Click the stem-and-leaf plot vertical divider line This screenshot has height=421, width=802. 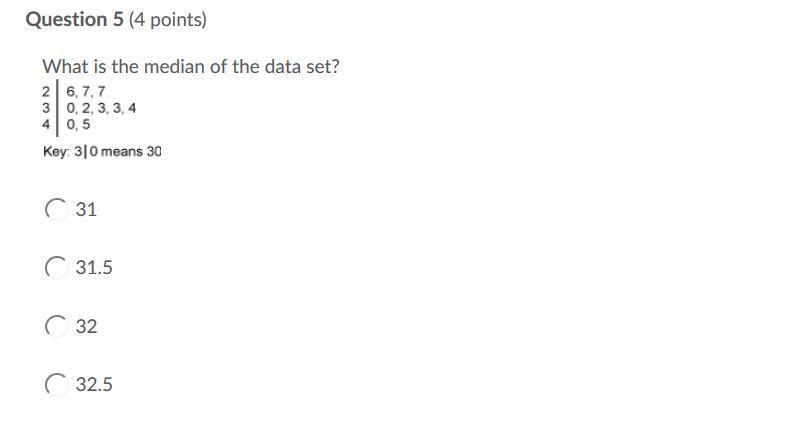point(57,108)
